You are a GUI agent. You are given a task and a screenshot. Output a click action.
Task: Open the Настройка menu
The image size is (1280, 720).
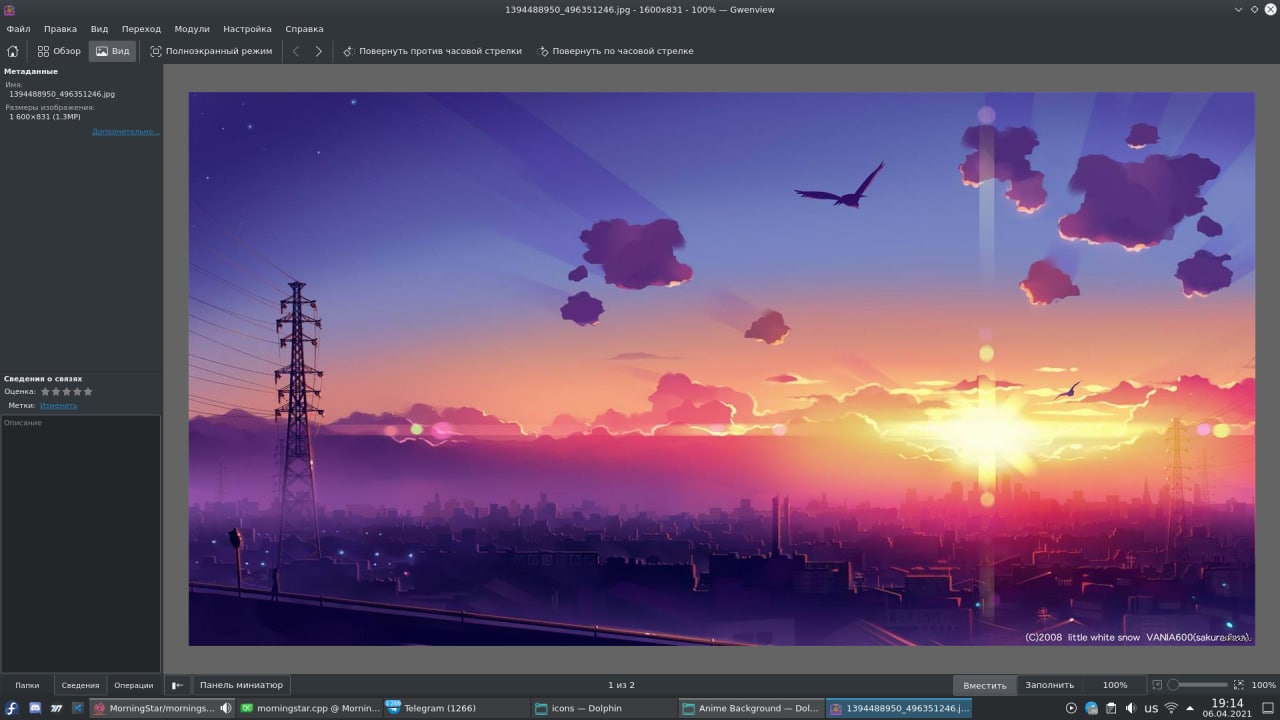(247, 29)
